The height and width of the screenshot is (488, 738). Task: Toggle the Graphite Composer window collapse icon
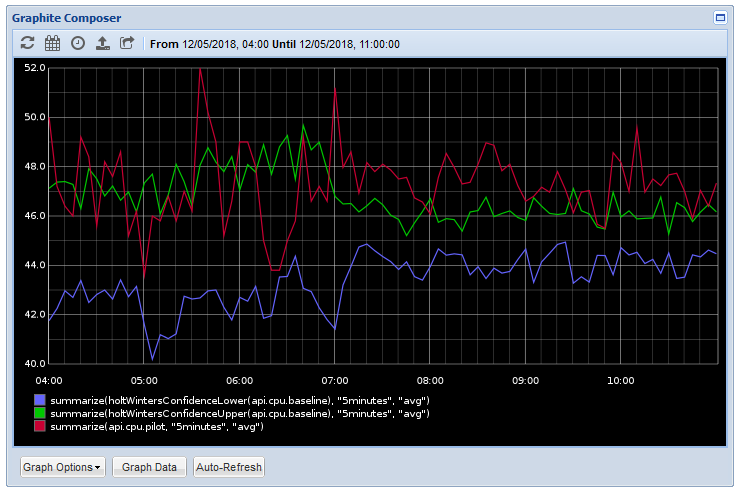(720, 18)
